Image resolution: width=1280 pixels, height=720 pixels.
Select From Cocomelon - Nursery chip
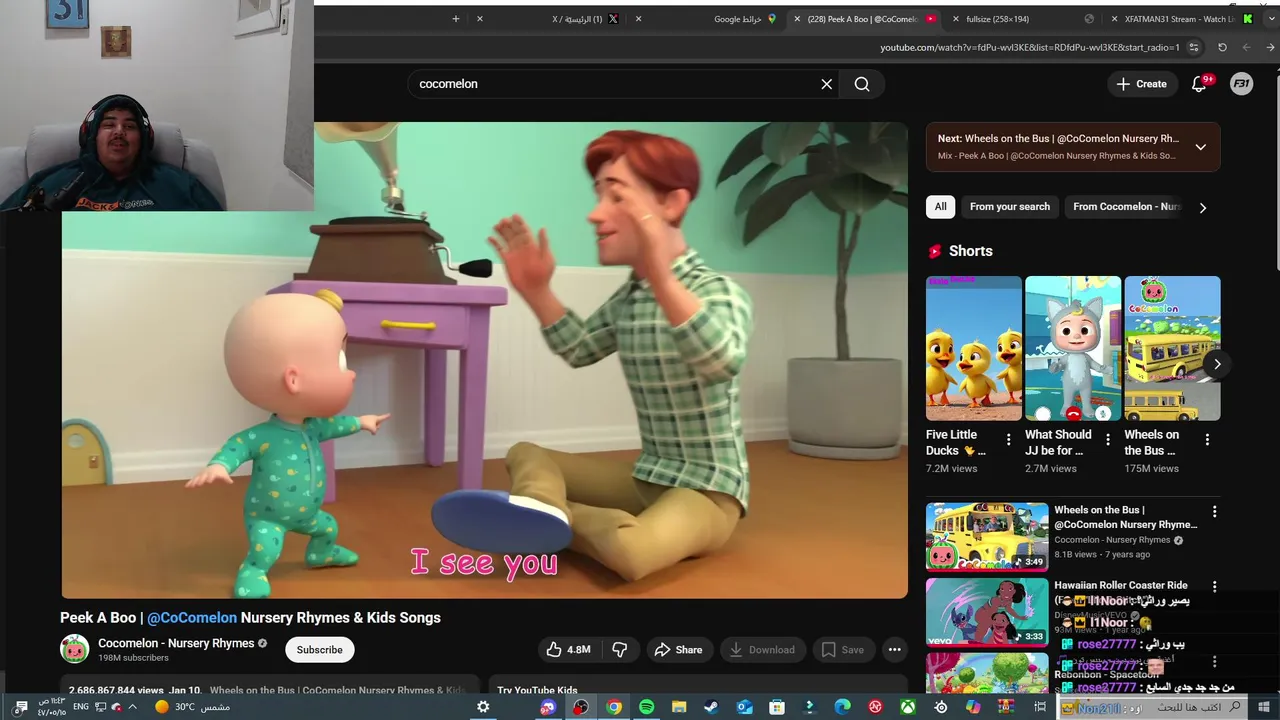[x=1127, y=207]
